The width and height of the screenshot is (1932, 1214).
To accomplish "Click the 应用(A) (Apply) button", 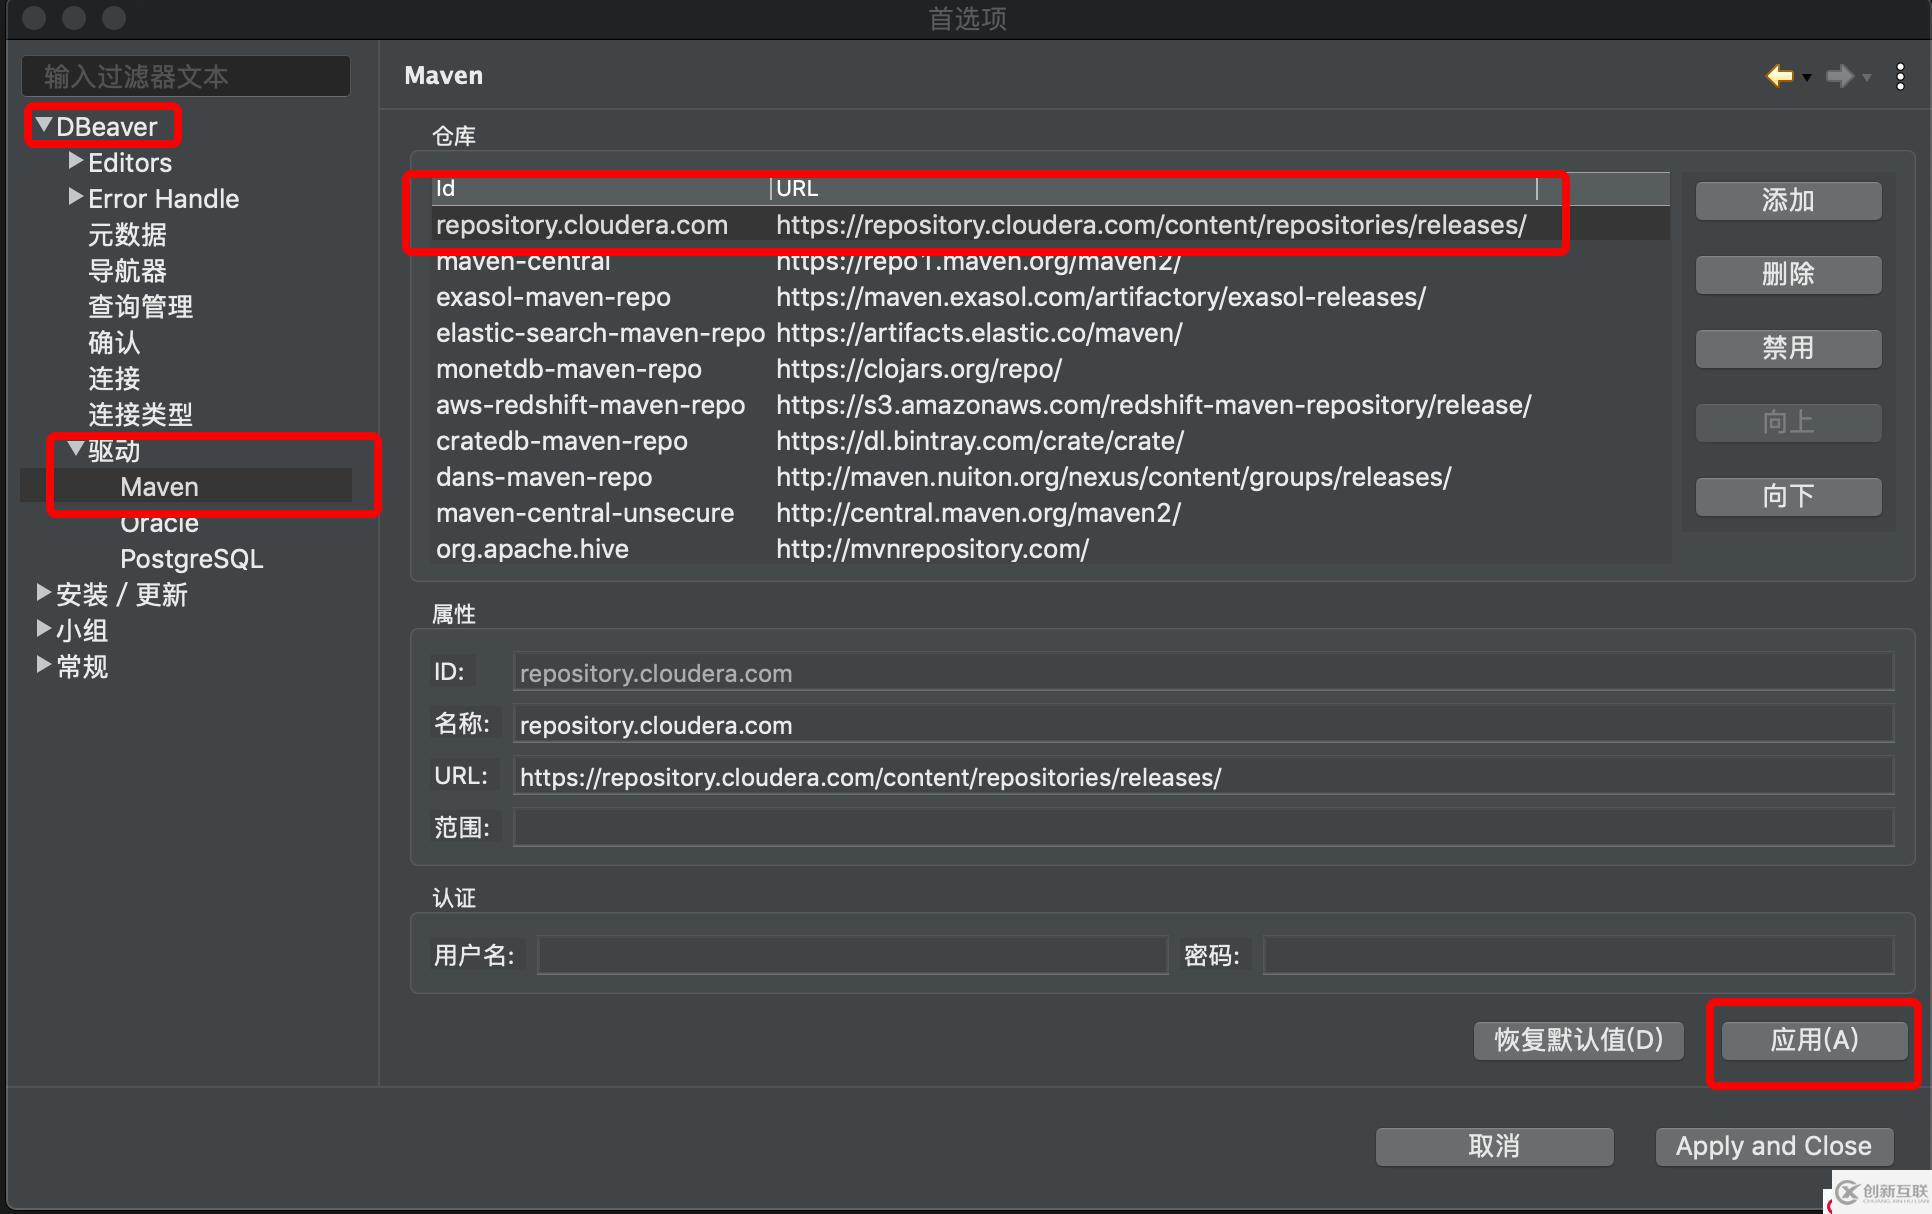I will [x=1812, y=1041].
